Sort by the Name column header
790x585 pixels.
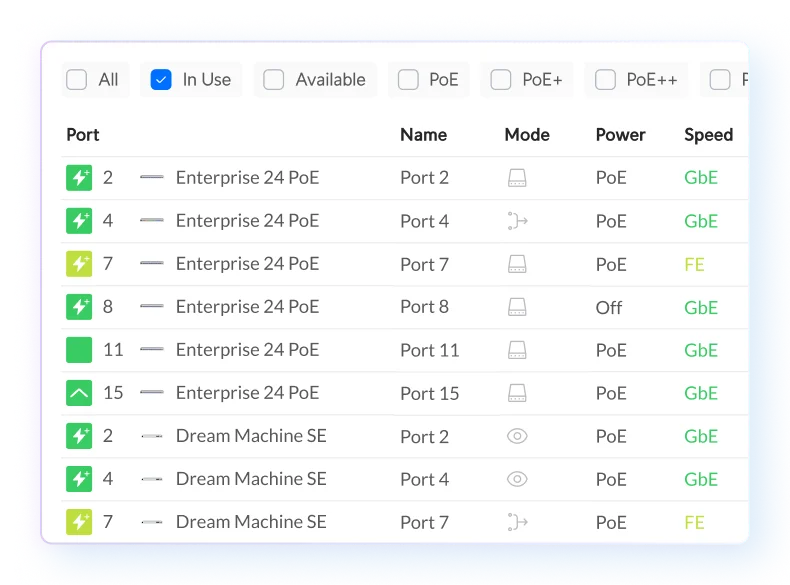click(x=423, y=135)
